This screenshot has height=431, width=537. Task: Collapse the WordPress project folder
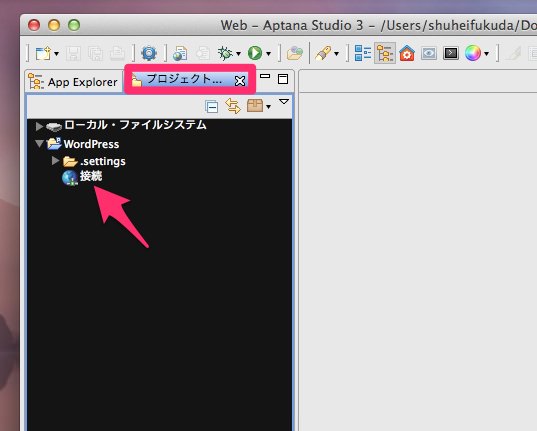coord(39,143)
